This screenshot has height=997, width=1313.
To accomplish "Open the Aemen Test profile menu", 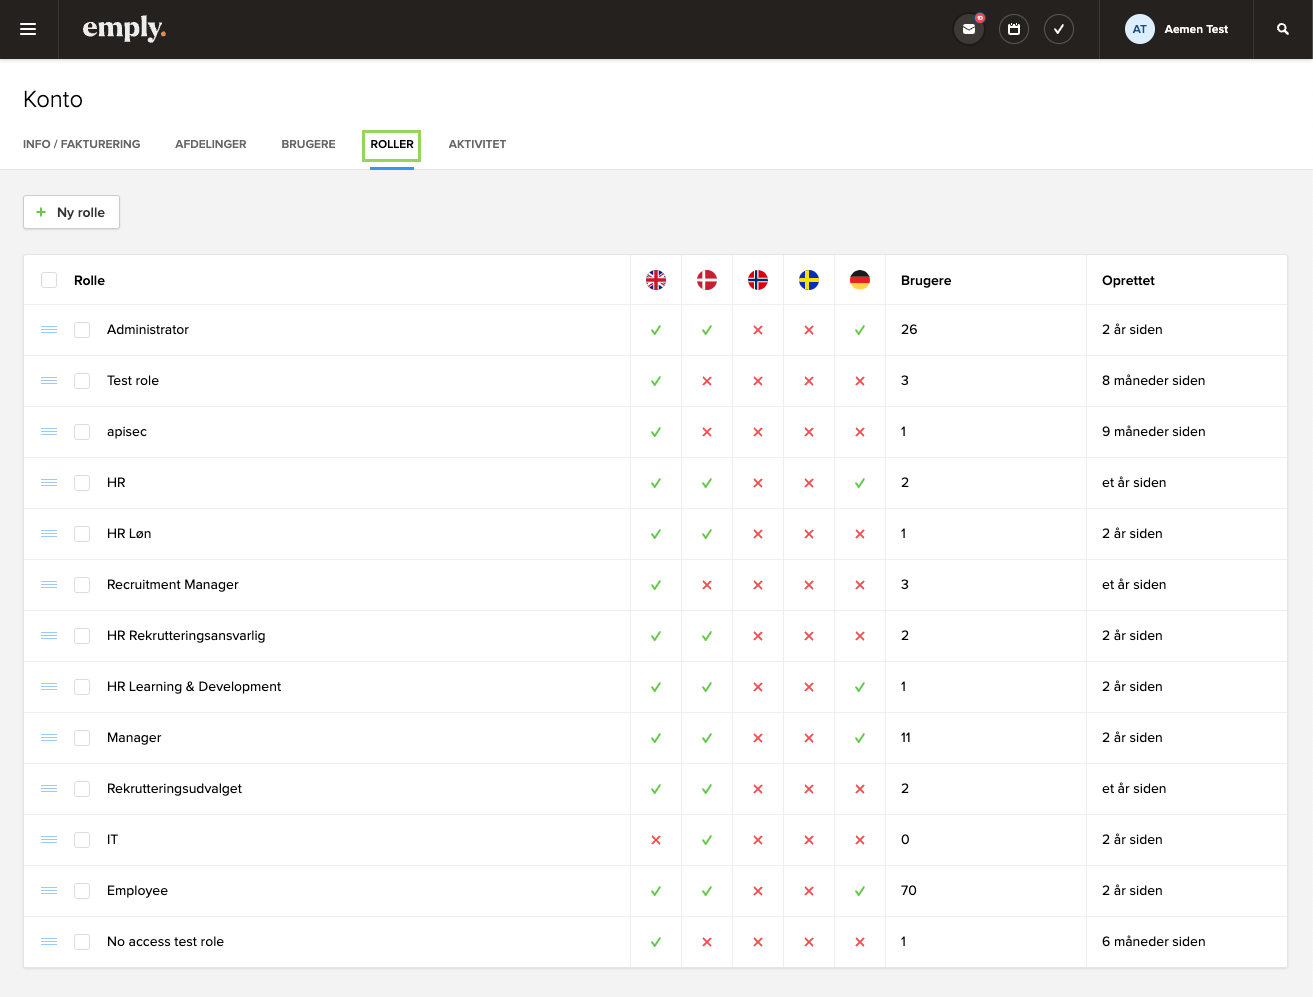I will click(1178, 29).
